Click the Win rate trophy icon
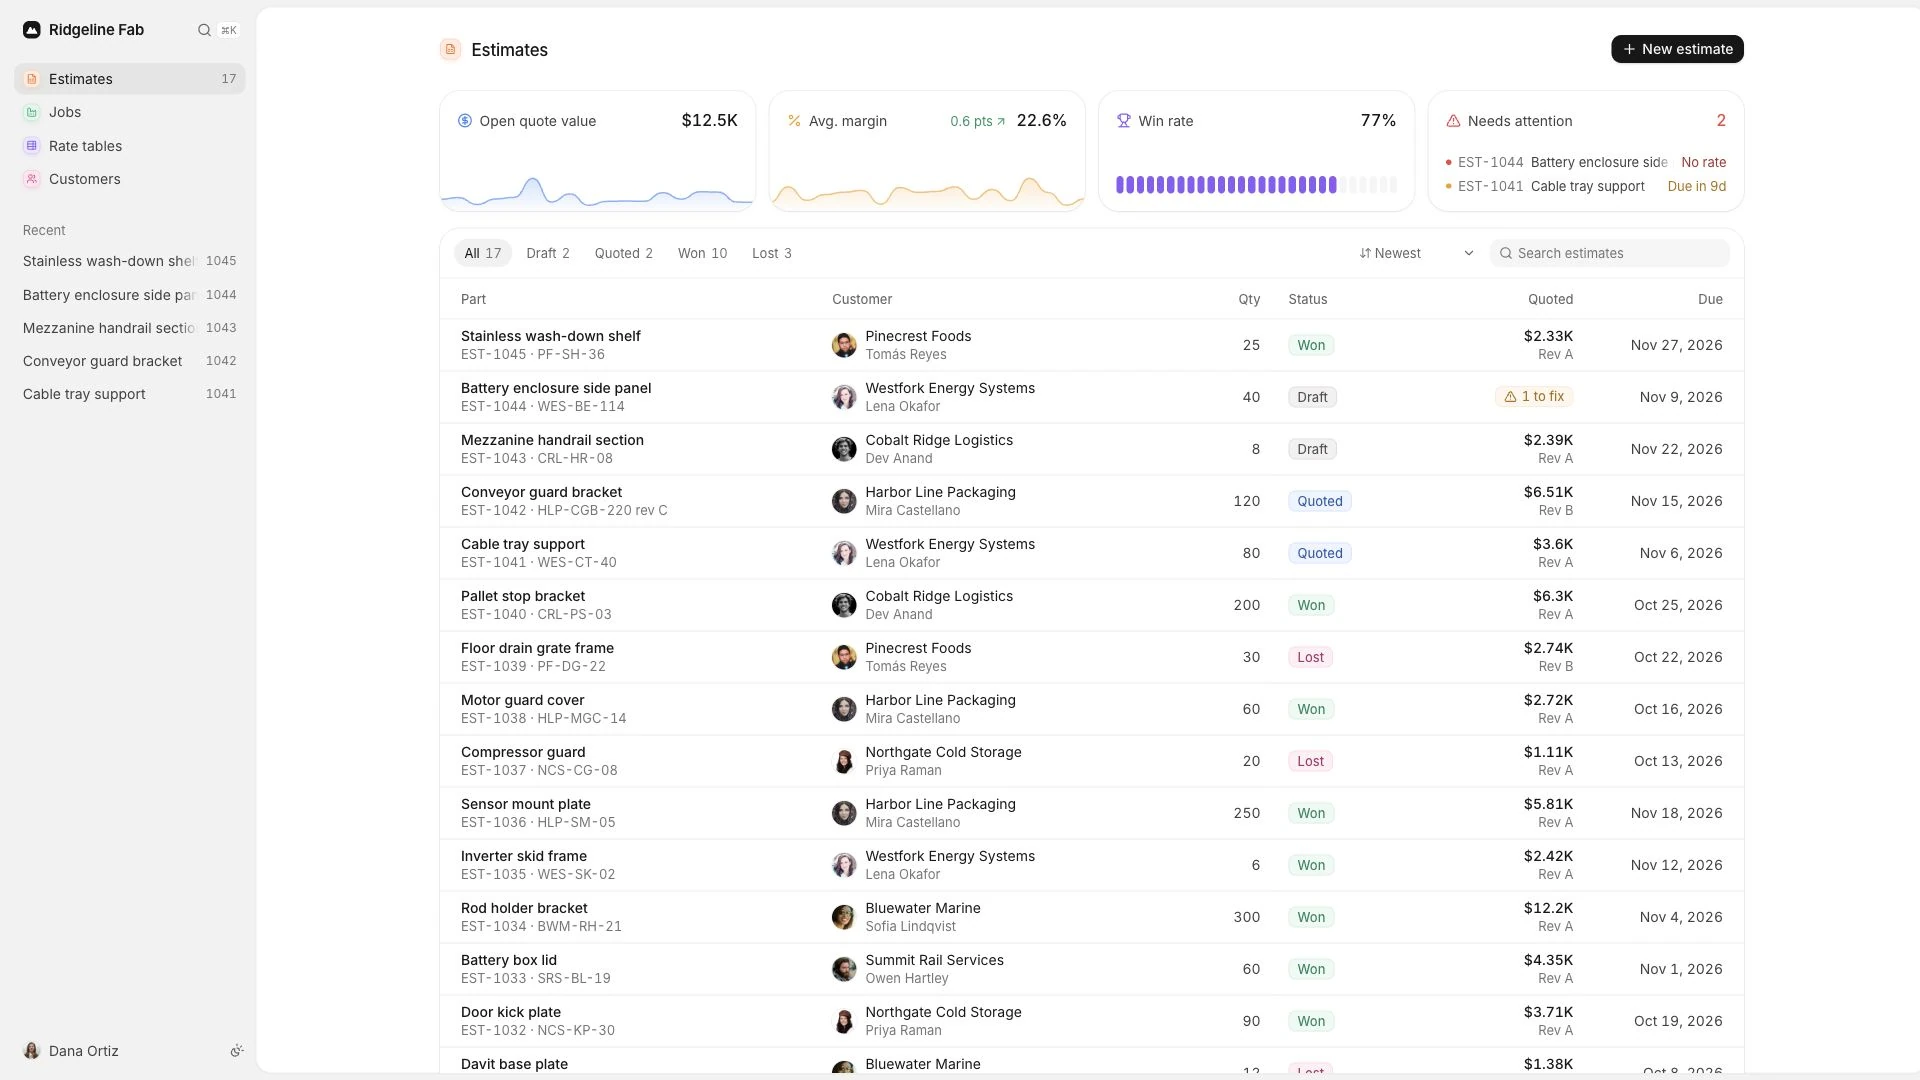 [1124, 121]
